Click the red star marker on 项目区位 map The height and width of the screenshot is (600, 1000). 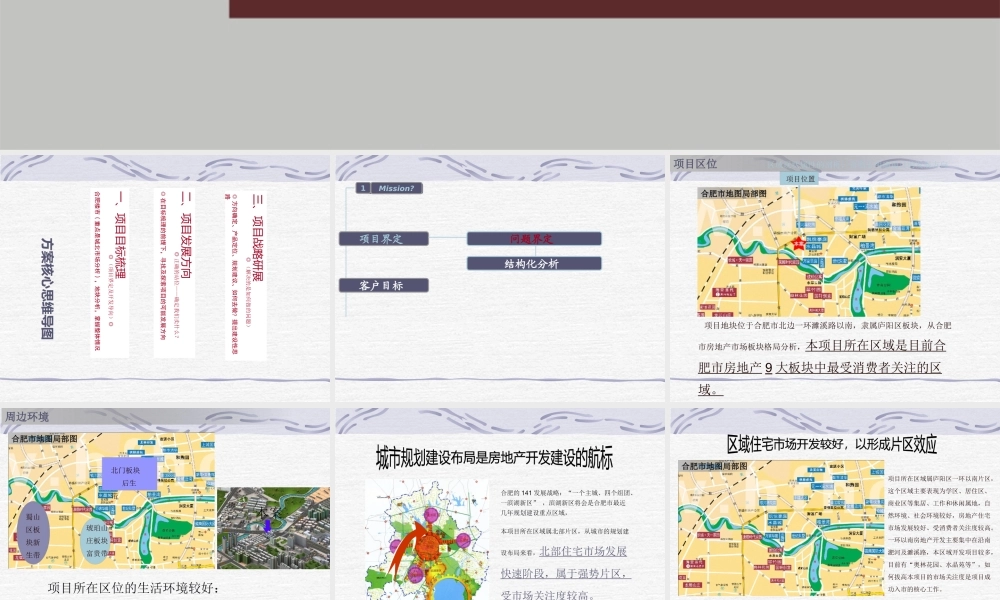point(798,243)
